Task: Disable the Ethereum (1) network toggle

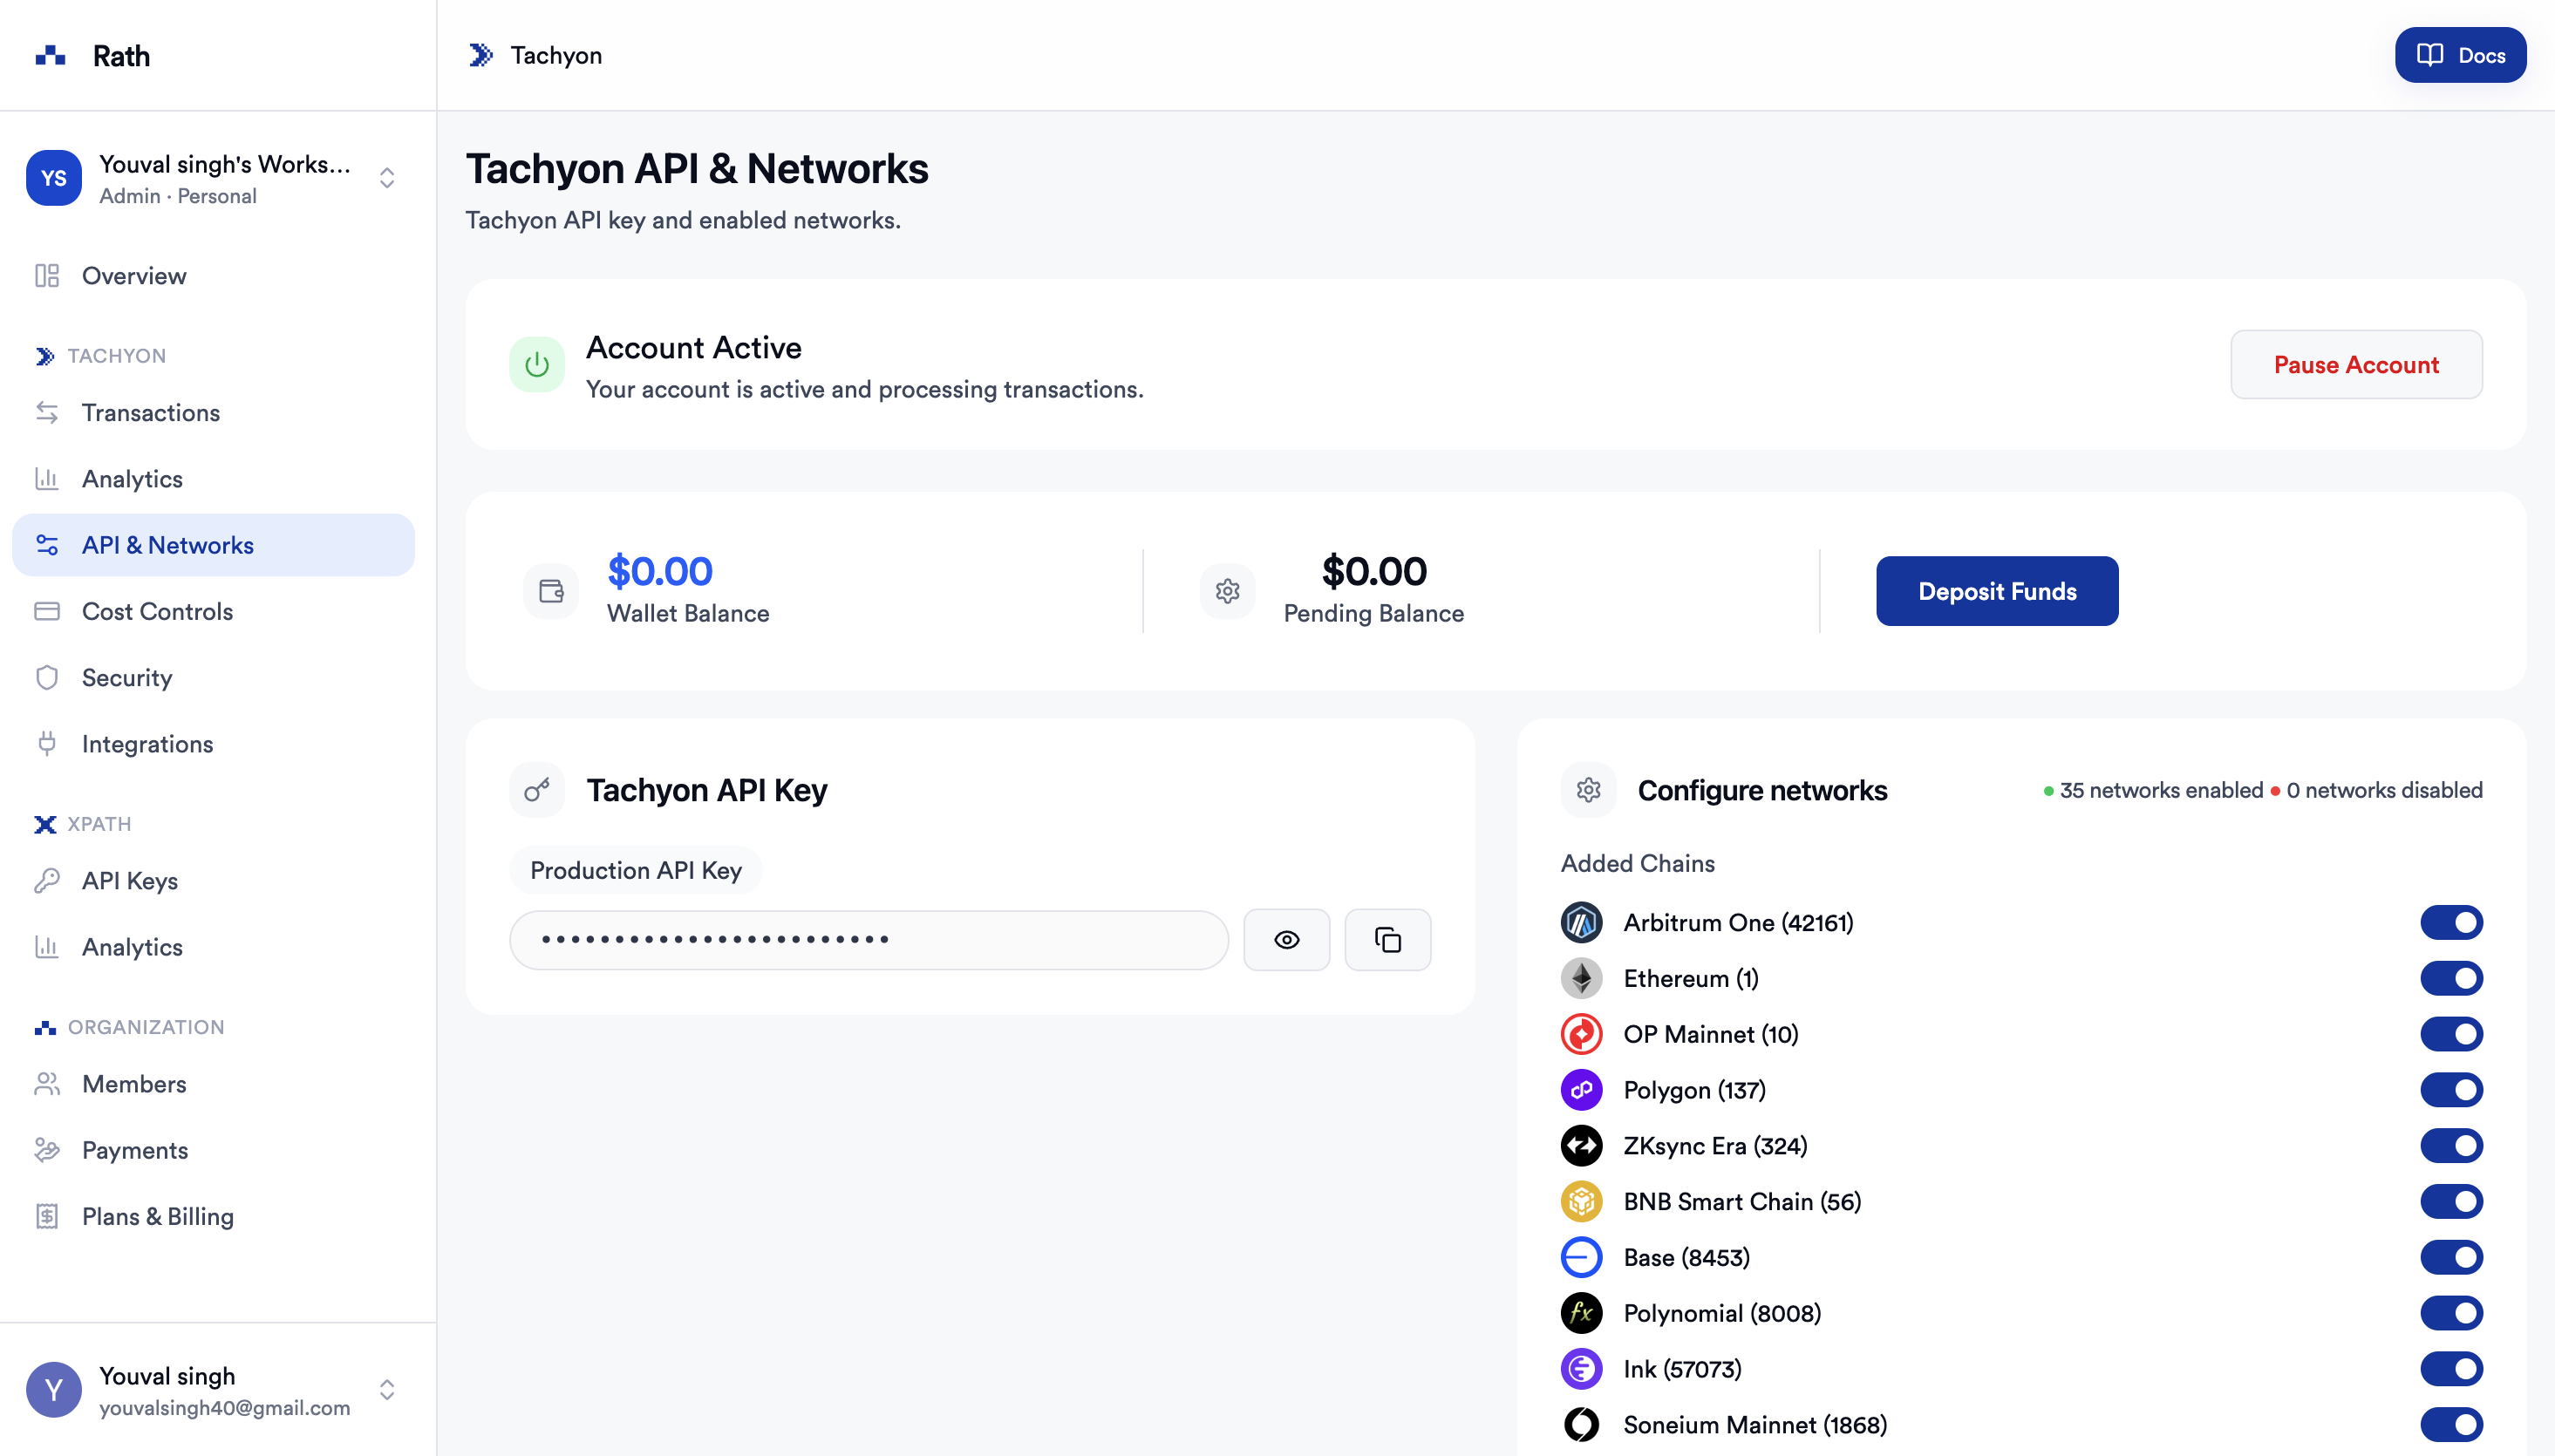Action: [2451, 978]
